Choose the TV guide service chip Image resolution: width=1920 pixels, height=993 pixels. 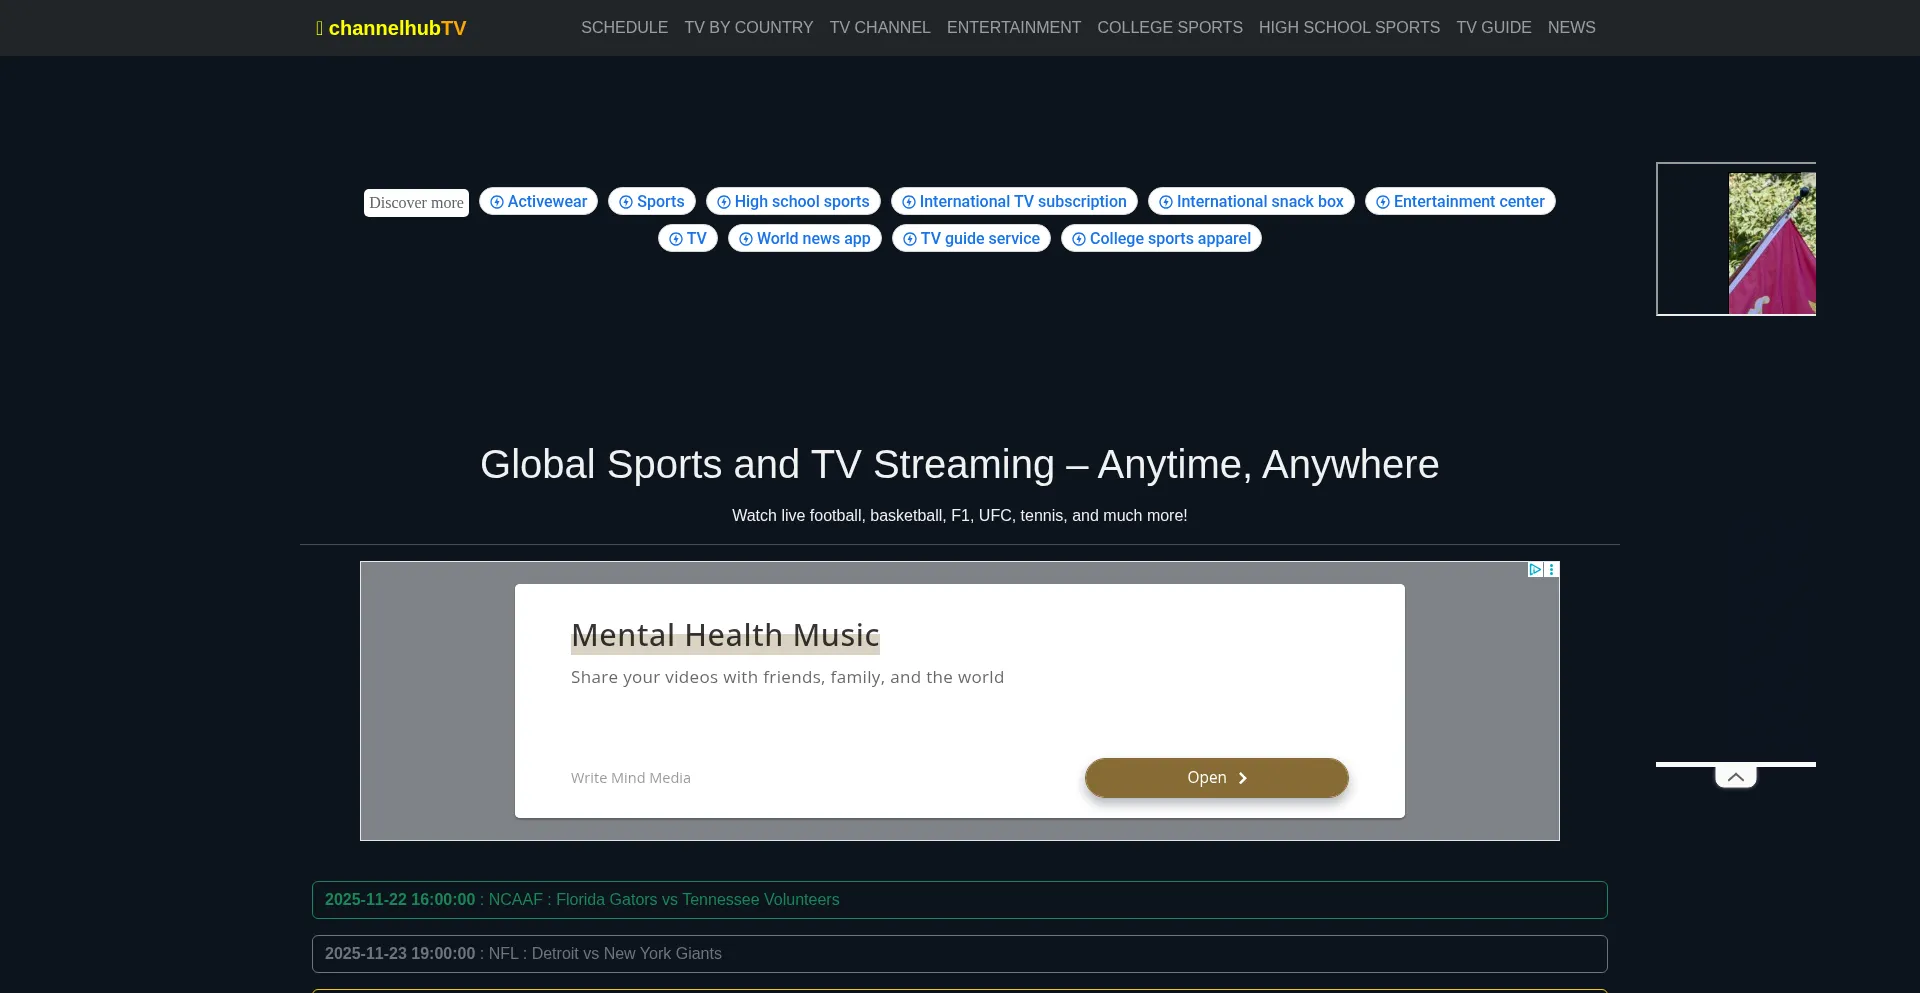click(x=970, y=239)
